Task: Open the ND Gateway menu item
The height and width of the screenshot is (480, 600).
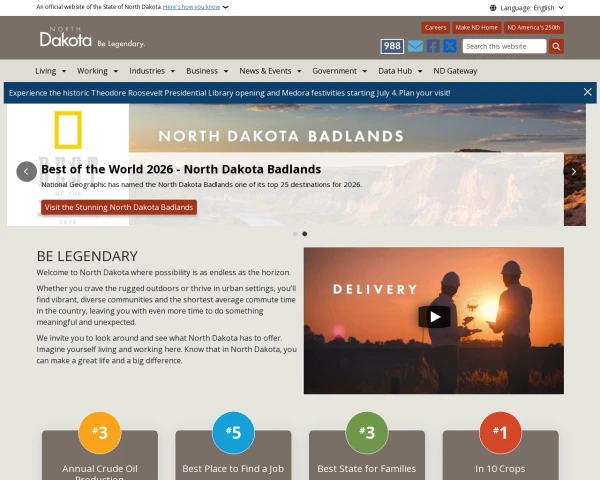Action: point(455,71)
